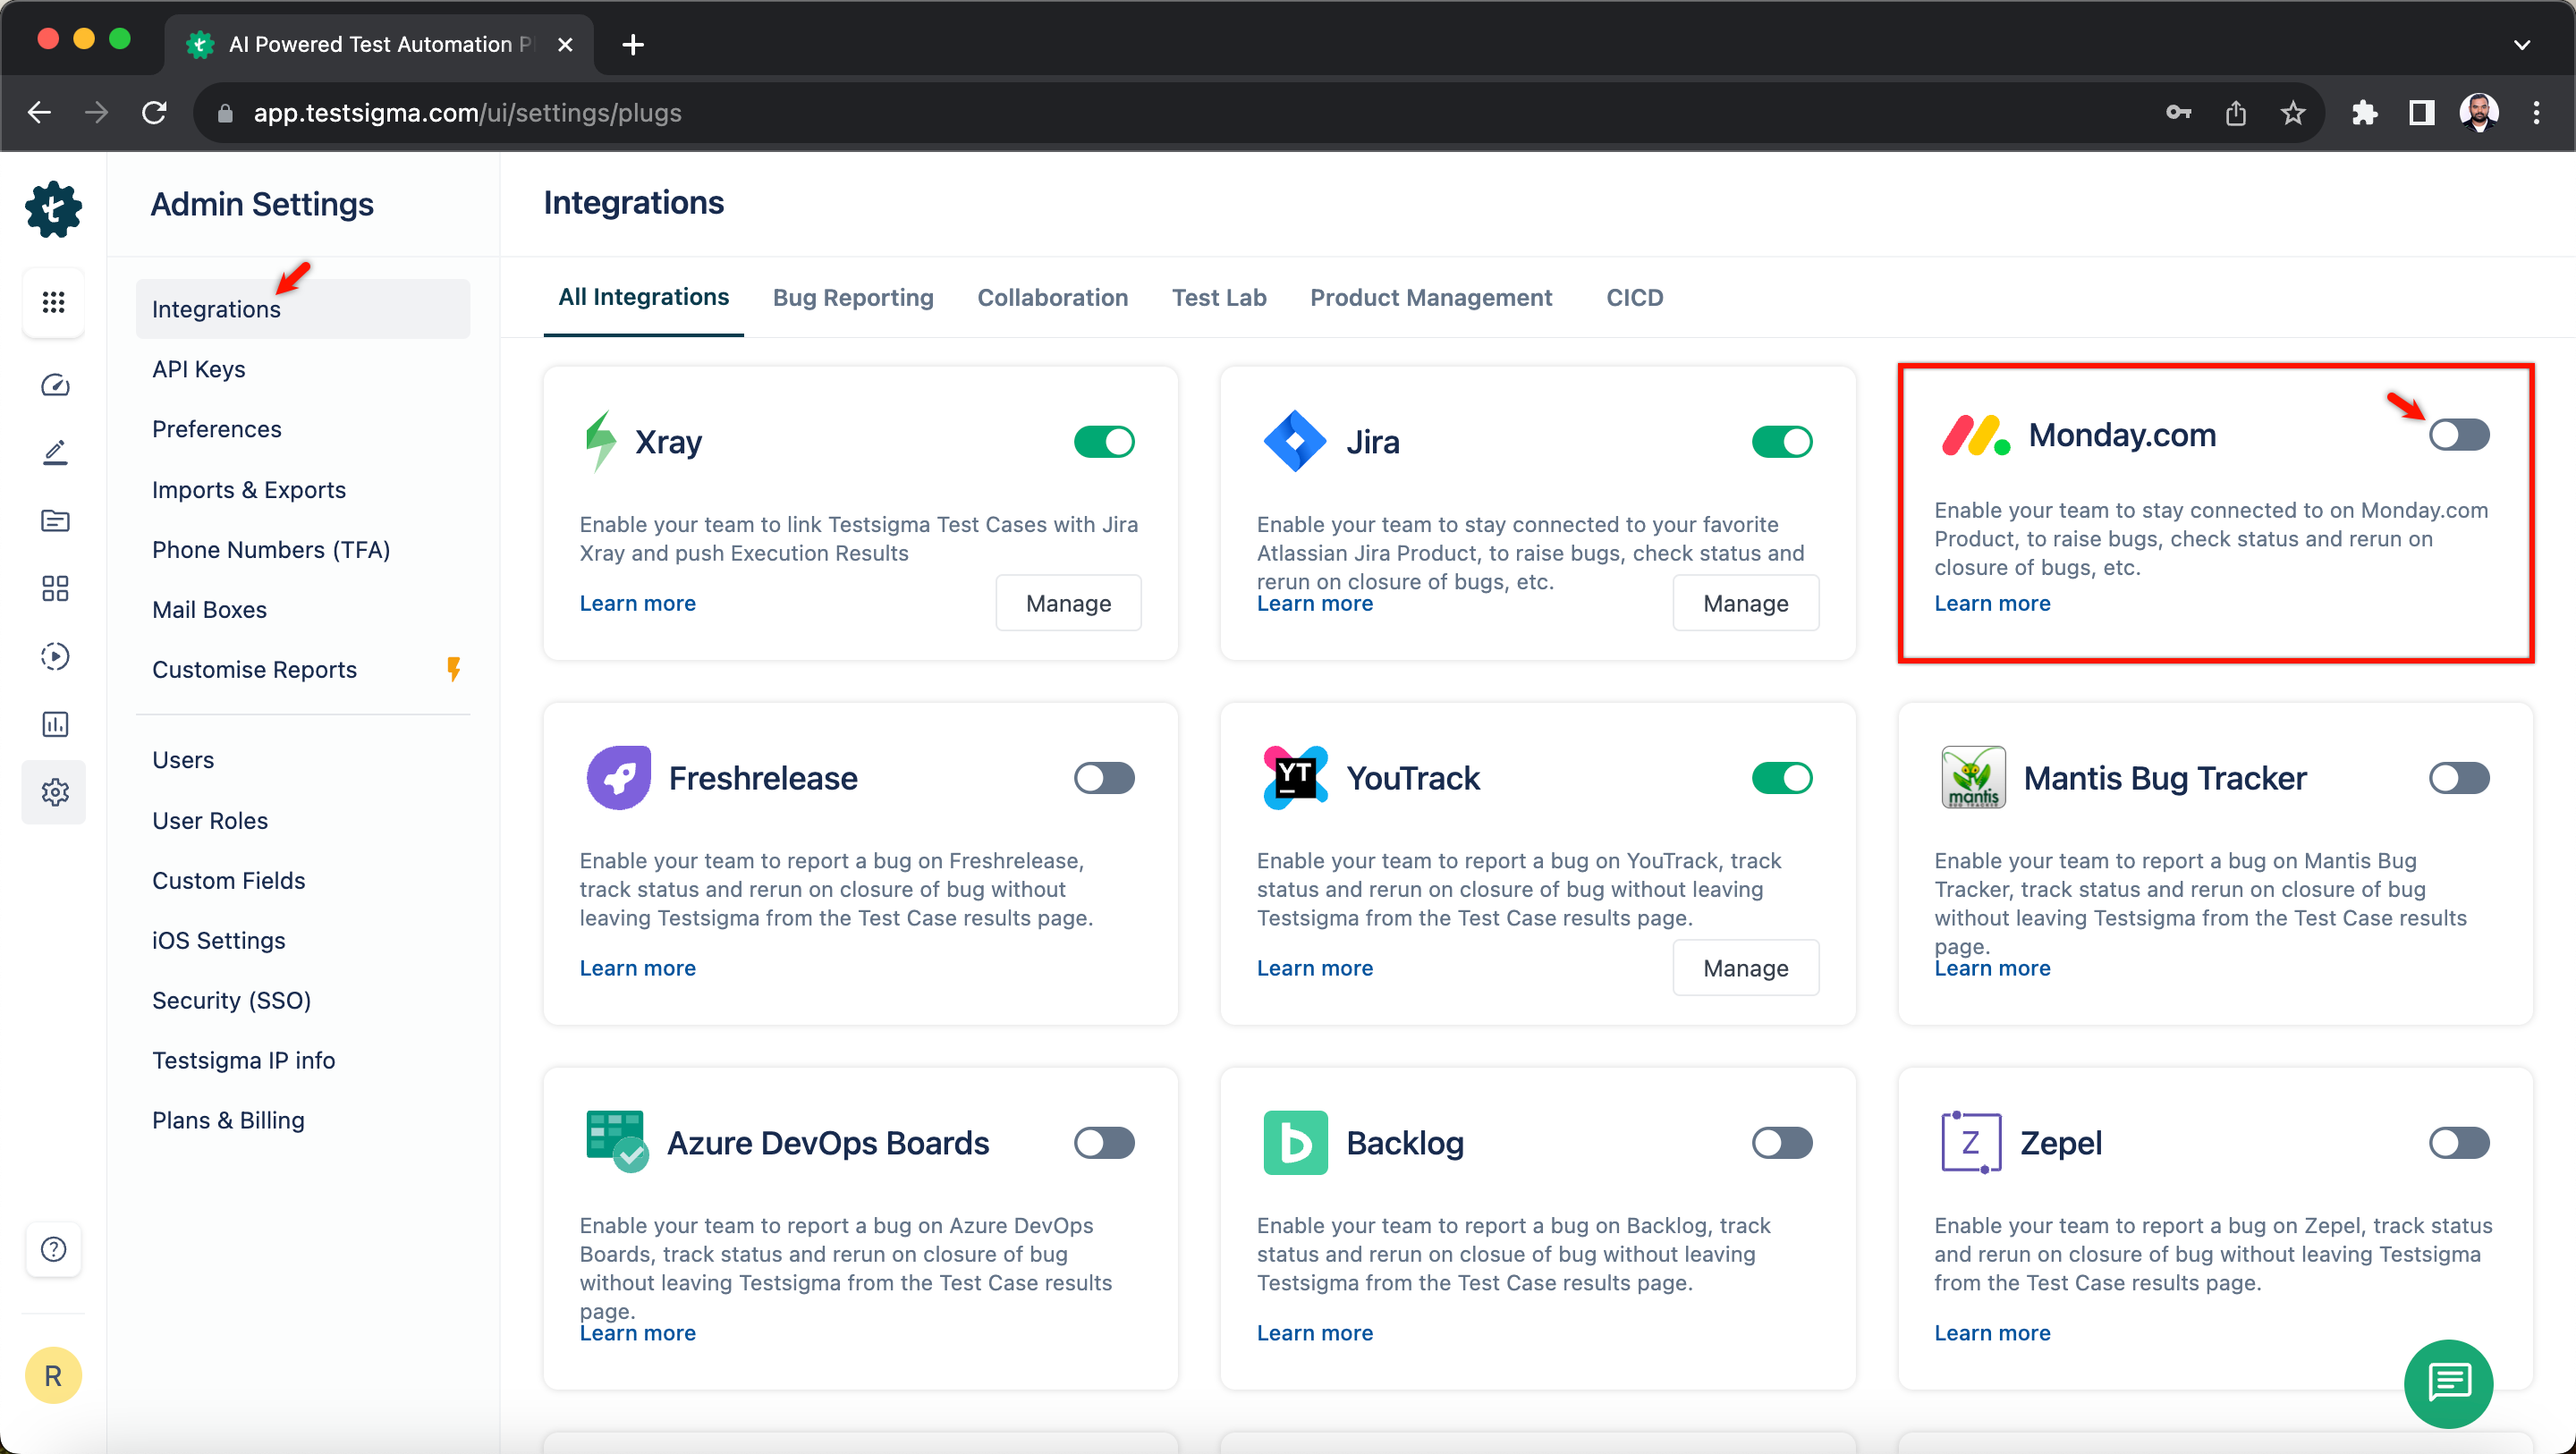This screenshot has height=1454, width=2576.
Task: Click the Xray logo icon
Action: click(x=600, y=441)
